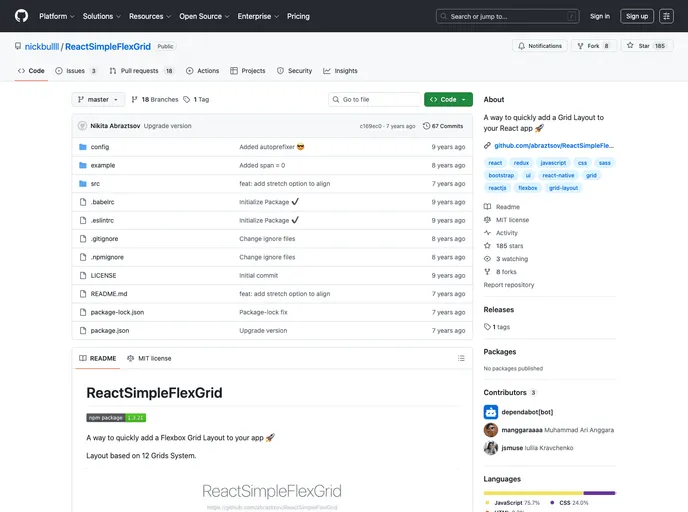This screenshot has width=688, height=512.
Task: Select the README tab in file viewer
Action: click(97, 358)
